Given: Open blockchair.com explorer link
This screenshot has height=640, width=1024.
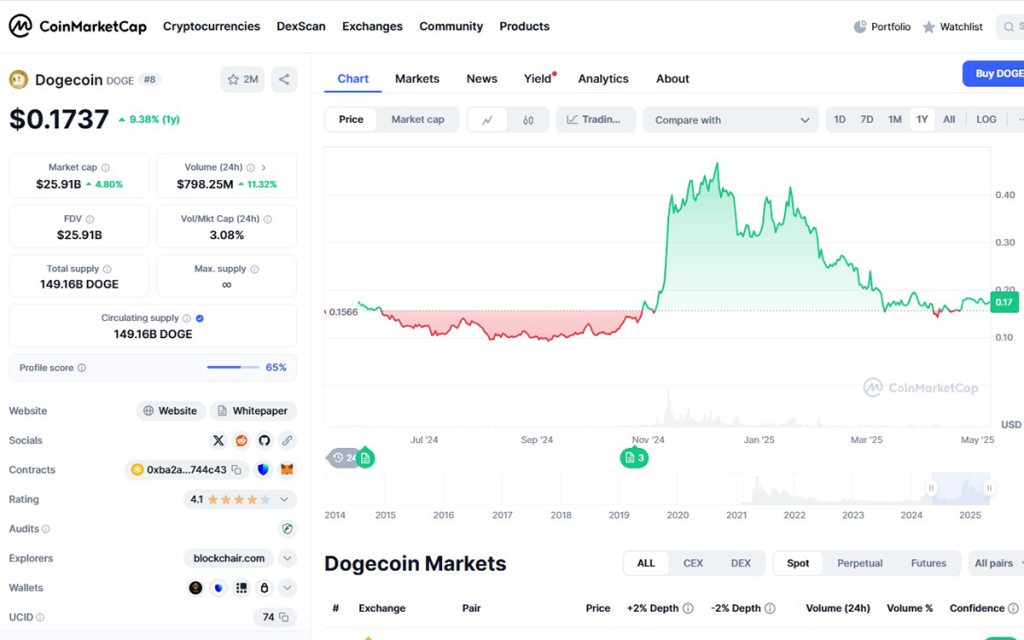Looking at the screenshot, I should pyautogui.click(x=229, y=558).
